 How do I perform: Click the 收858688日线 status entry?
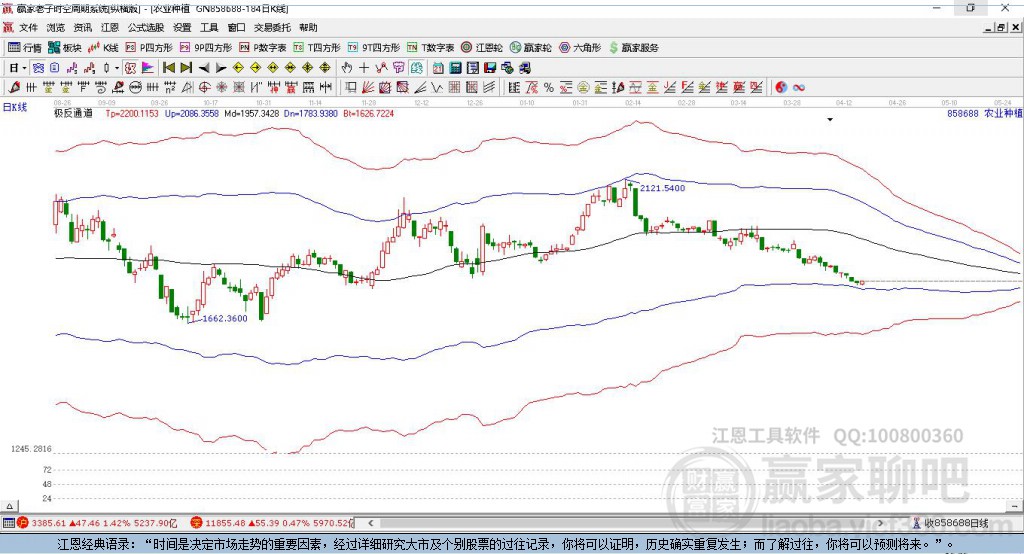[950, 523]
